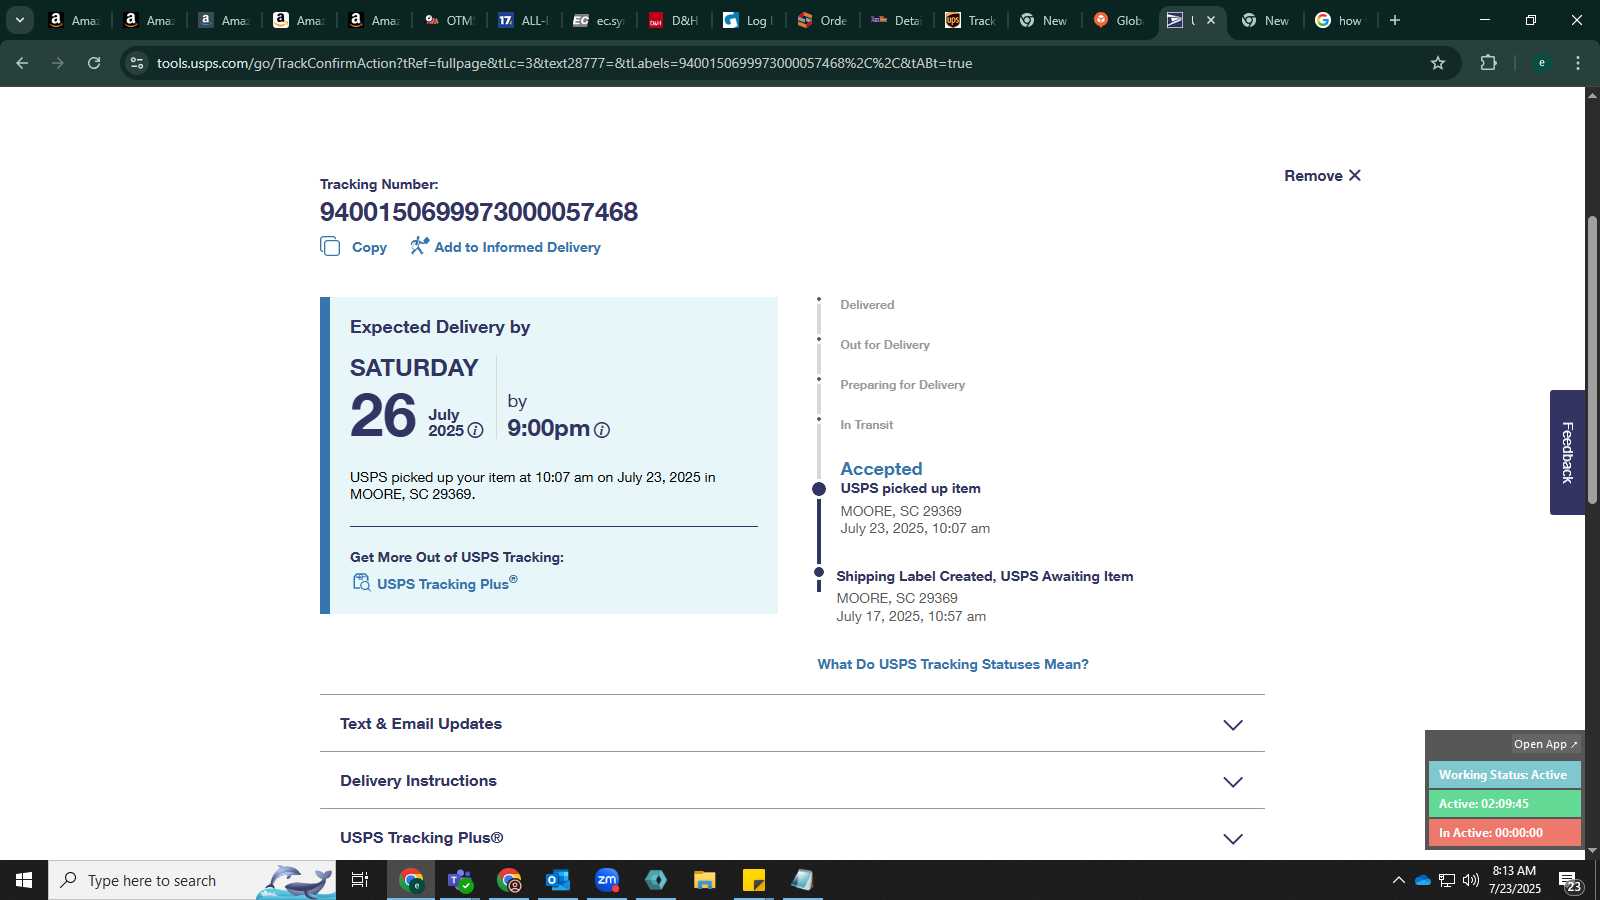The image size is (1600, 900).
Task: Open OneDrive cloud icon in system tray
Action: pyautogui.click(x=1422, y=880)
